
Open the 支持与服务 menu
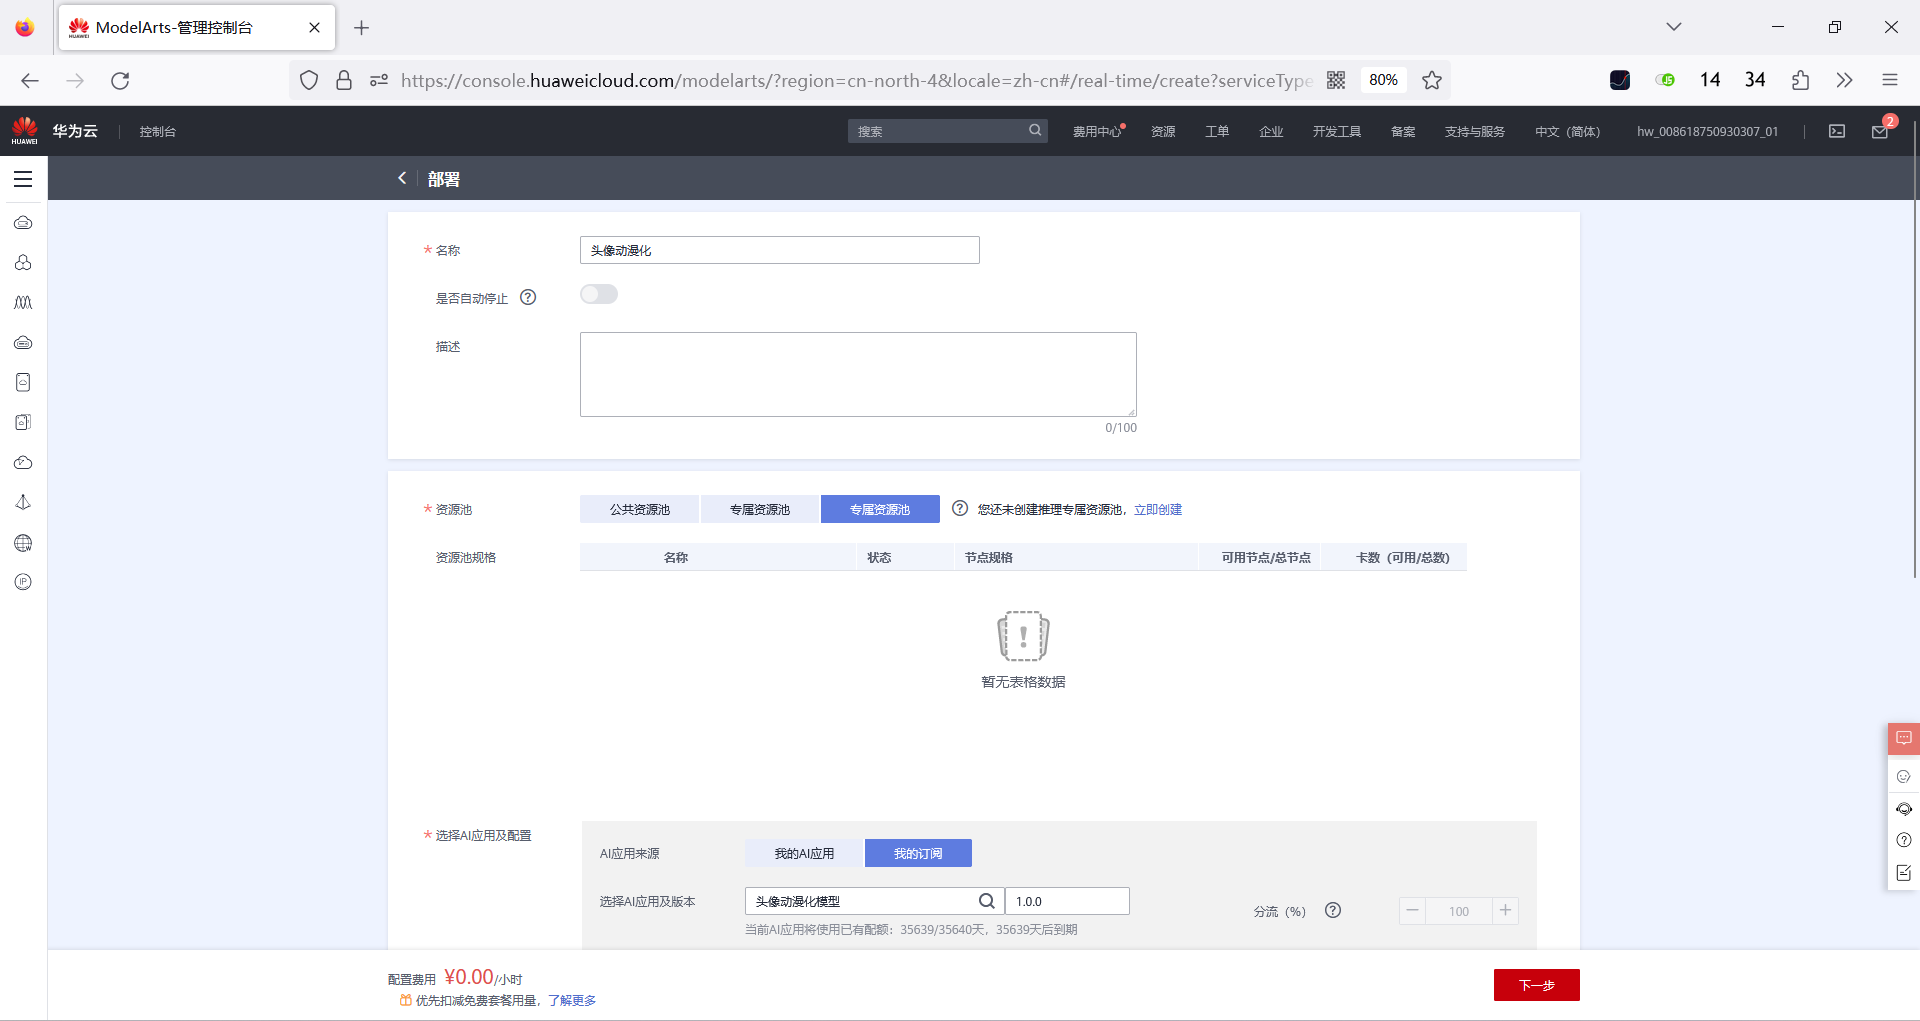(1475, 131)
